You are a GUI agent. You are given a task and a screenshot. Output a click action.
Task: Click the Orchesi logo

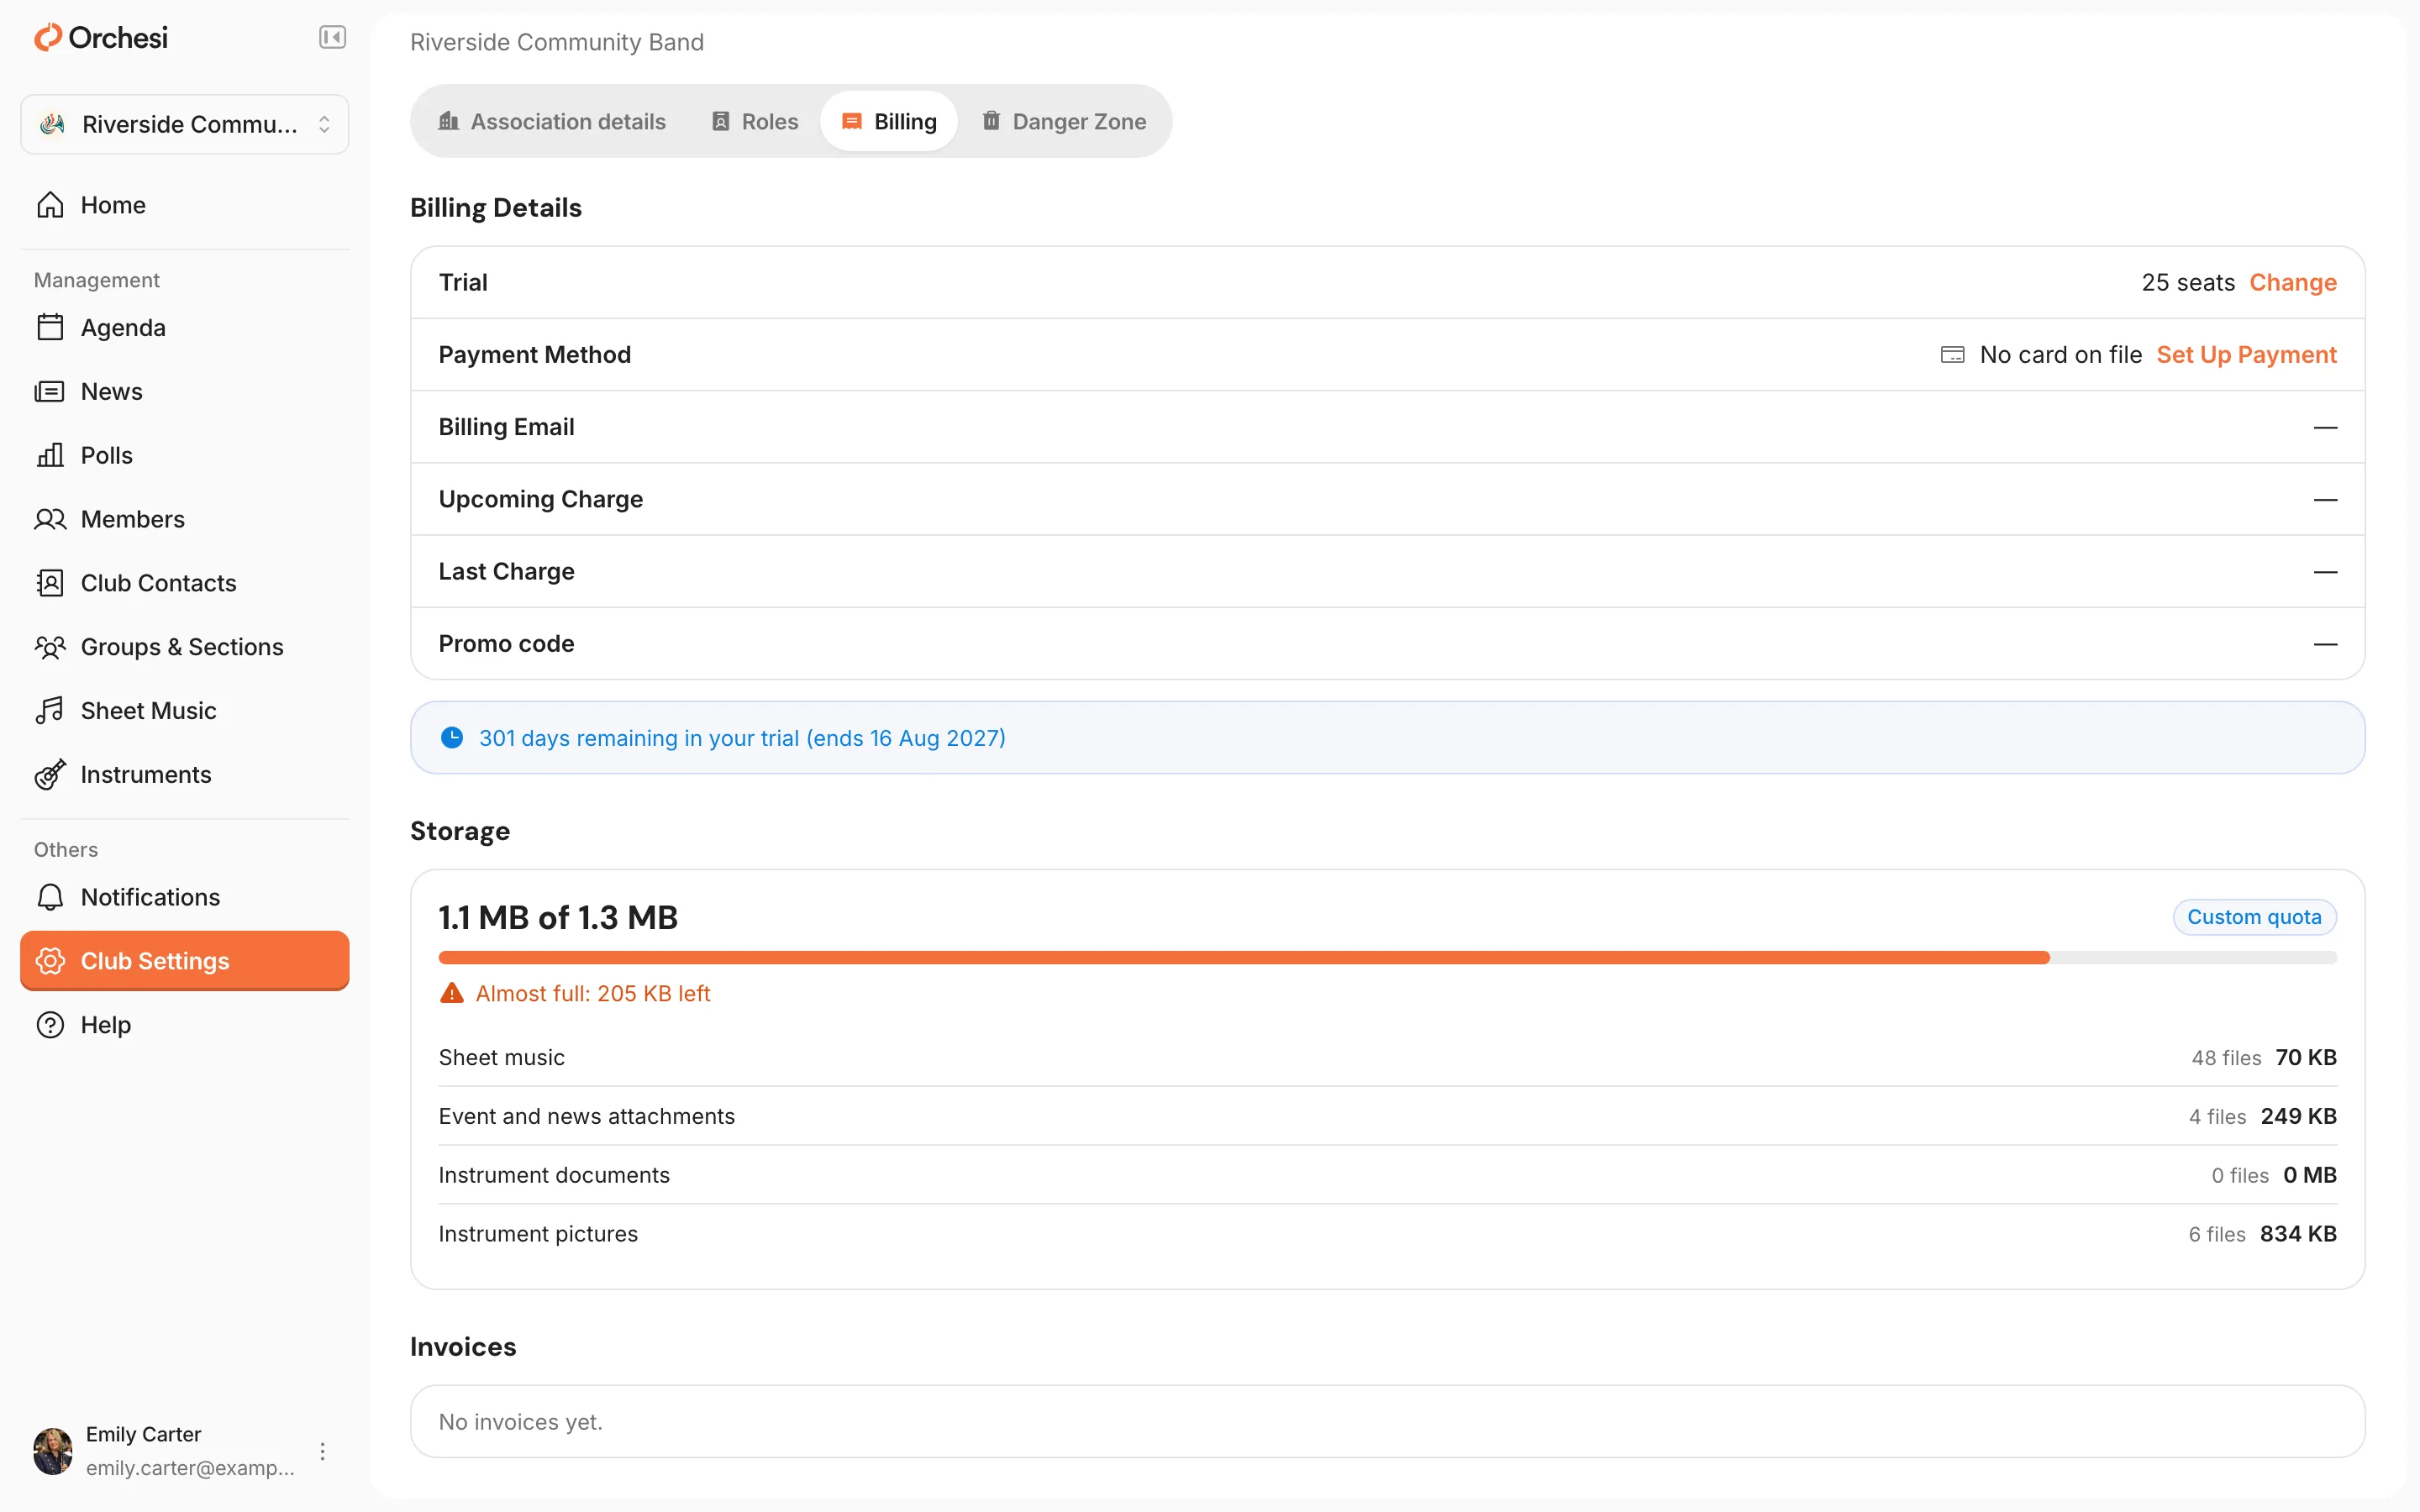pos(101,37)
